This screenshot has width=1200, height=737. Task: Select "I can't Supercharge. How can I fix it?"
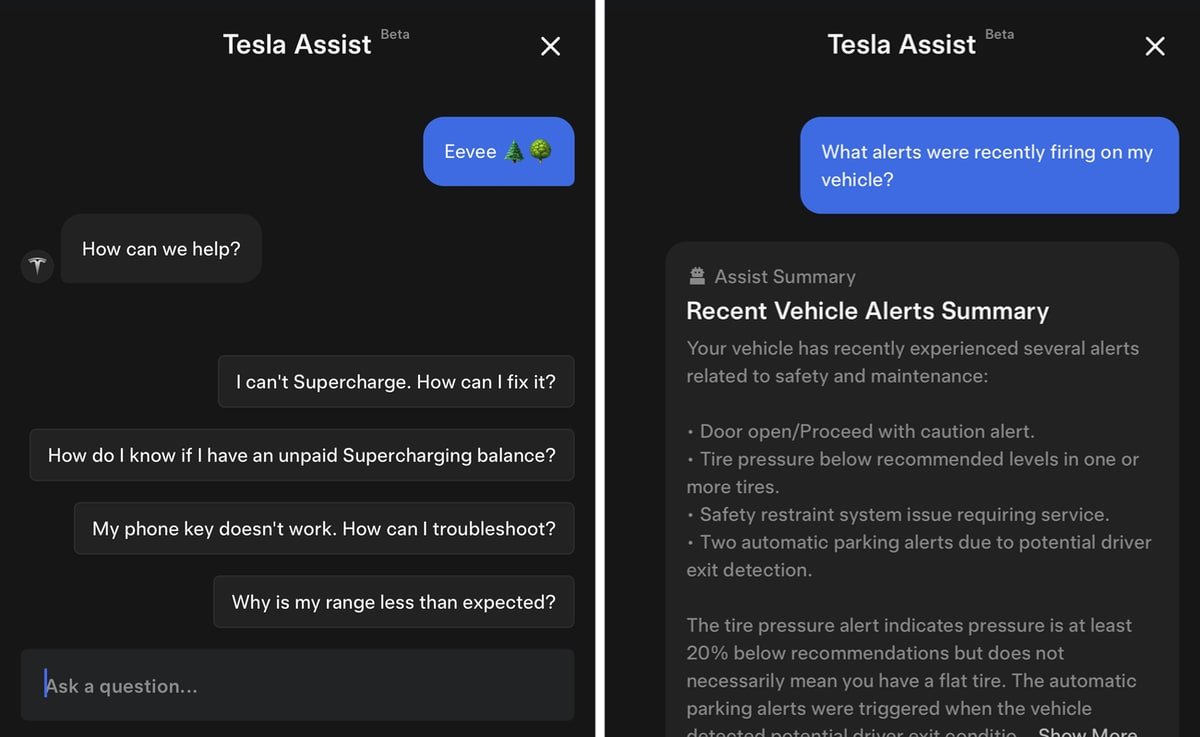click(x=396, y=381)
